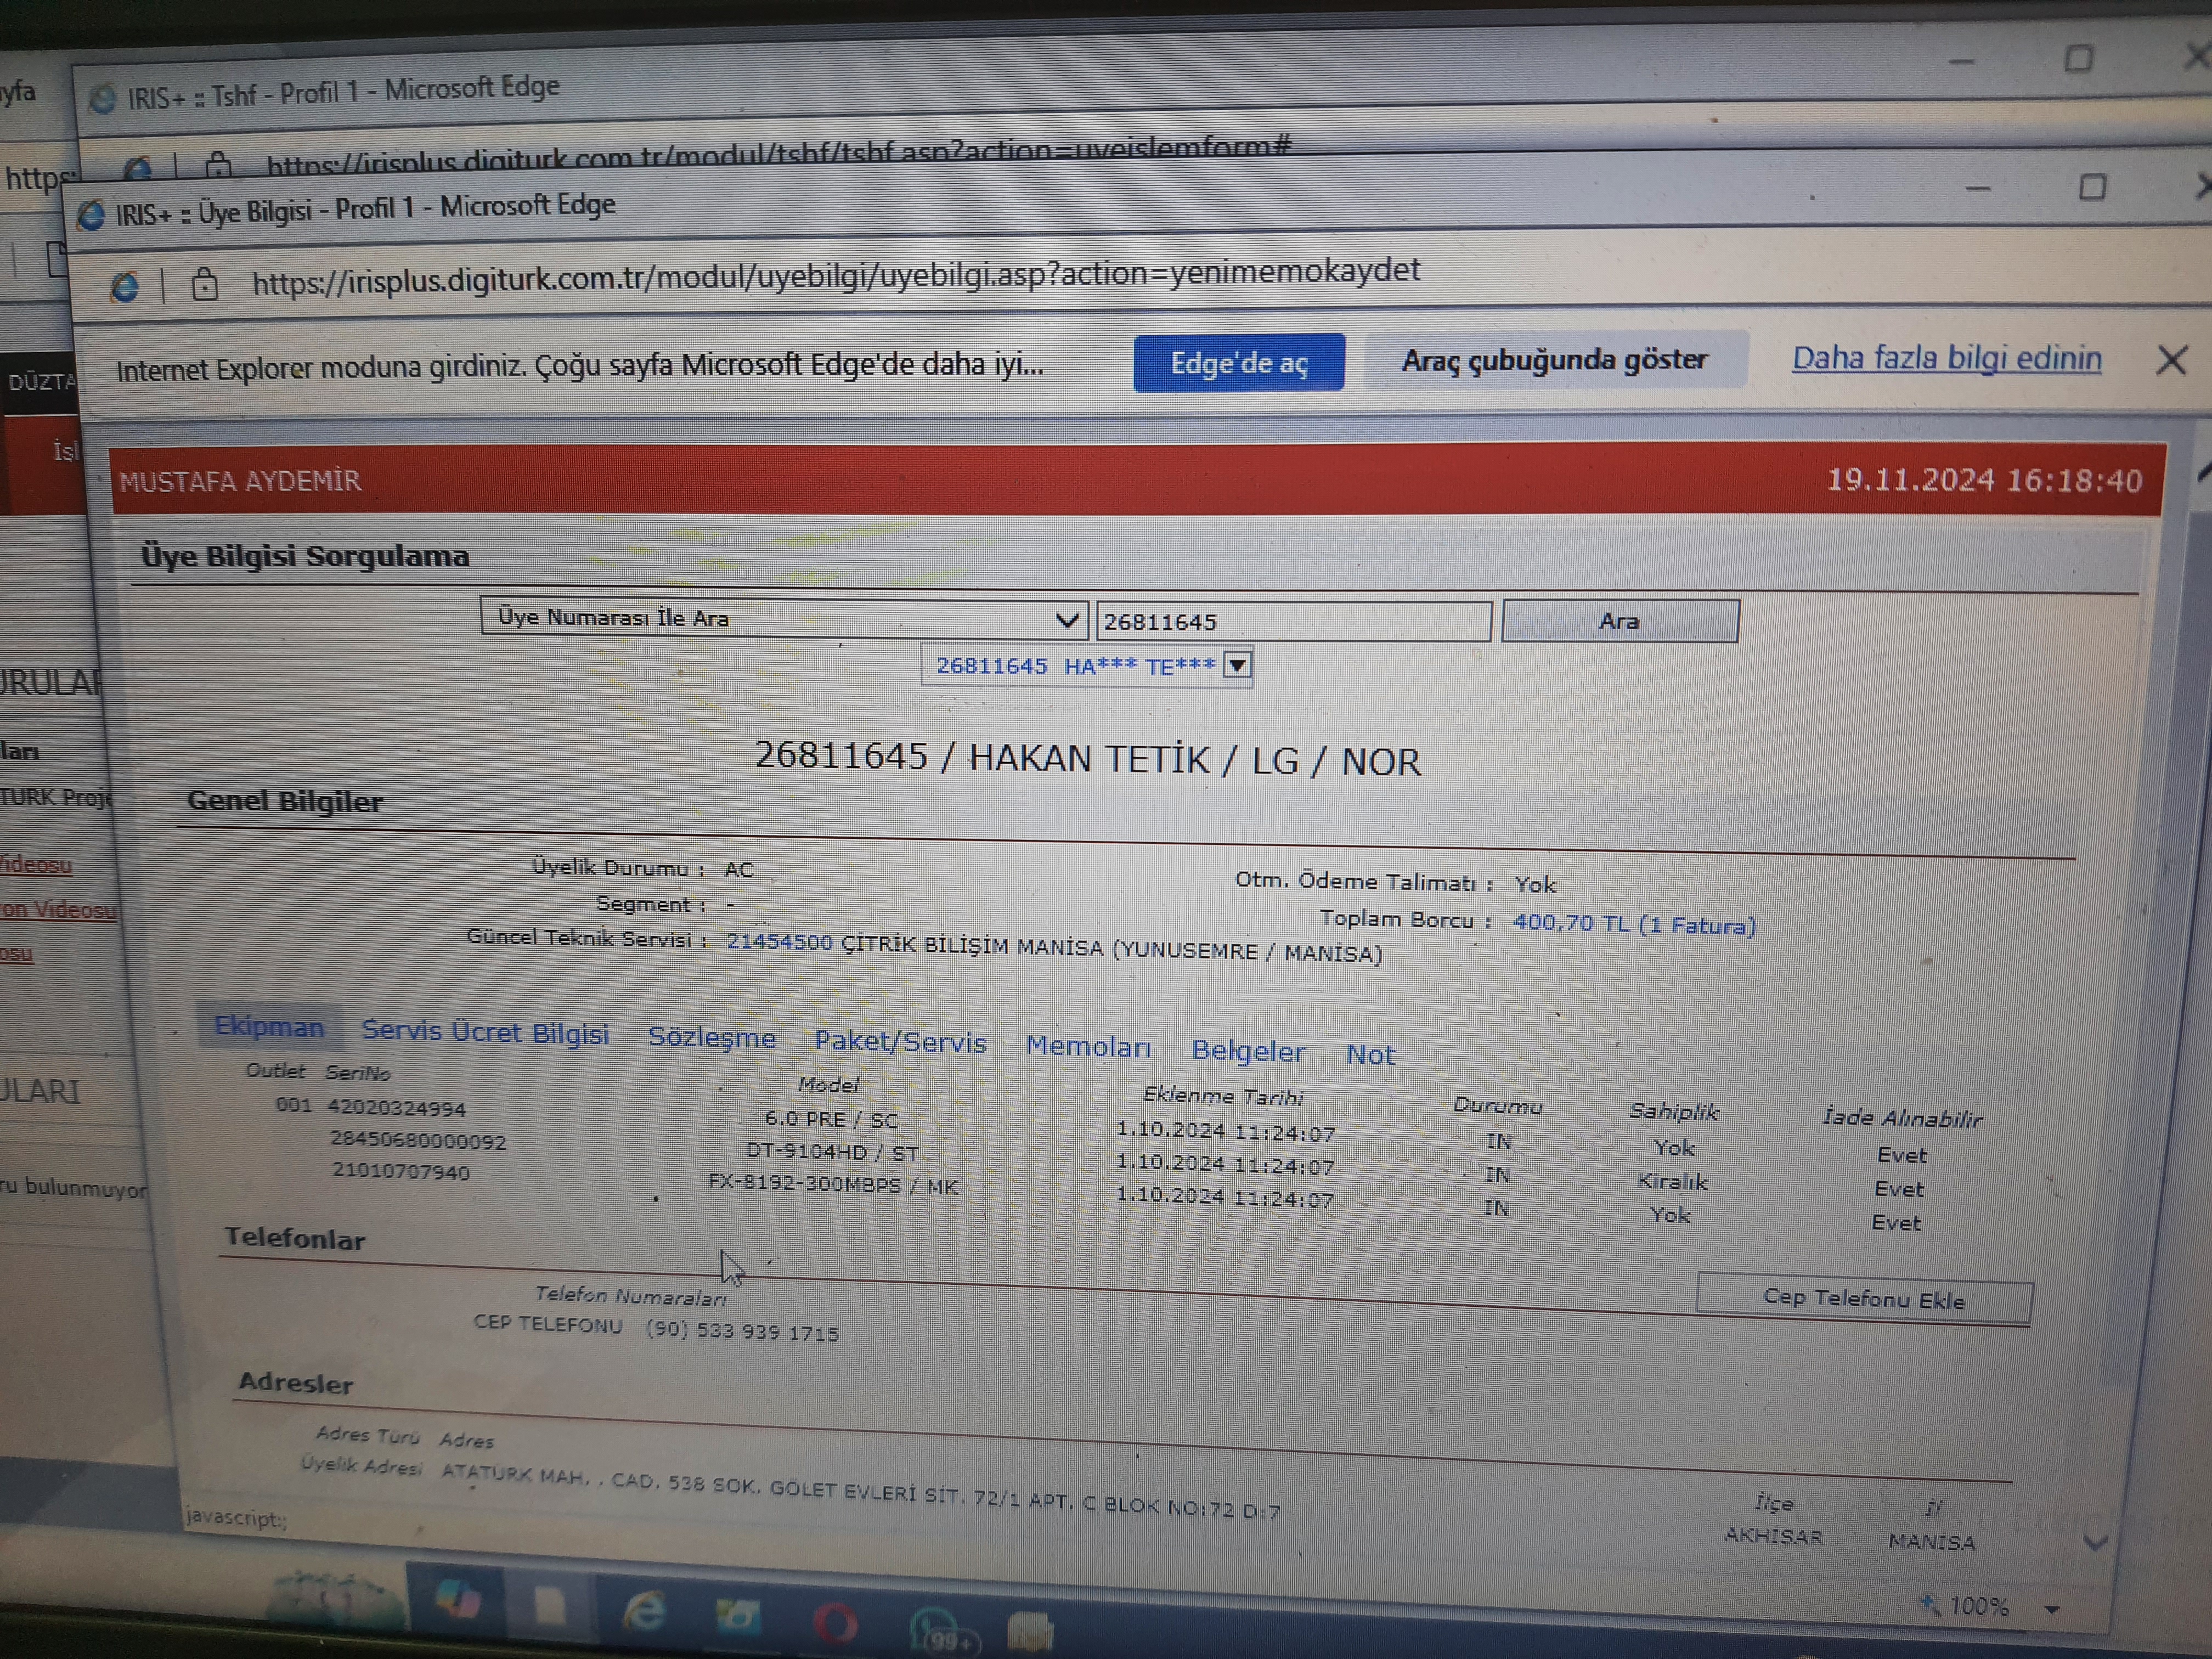Click serial number 28450680000092
Viewport: 2212px width, 1659px height.
point(418,1141)
